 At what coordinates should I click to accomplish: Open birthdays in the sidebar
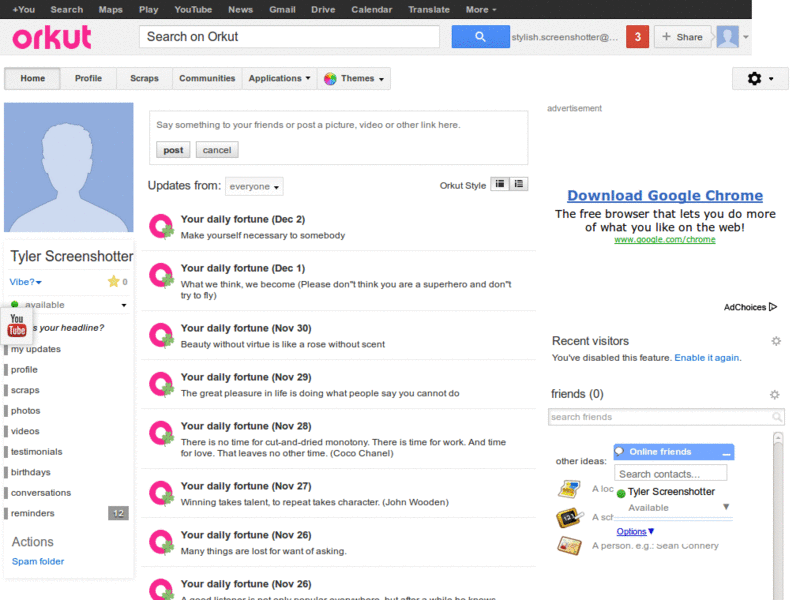(x=31, y=472)
